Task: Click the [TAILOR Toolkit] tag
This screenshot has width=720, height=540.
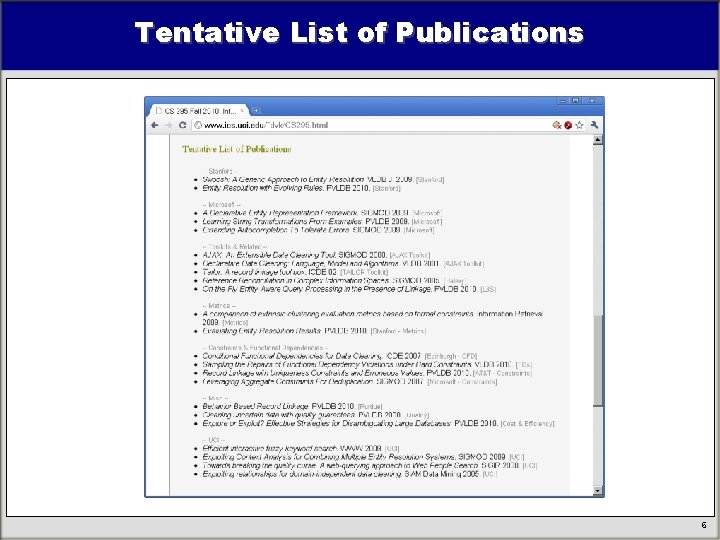Action: pos(364,273)
